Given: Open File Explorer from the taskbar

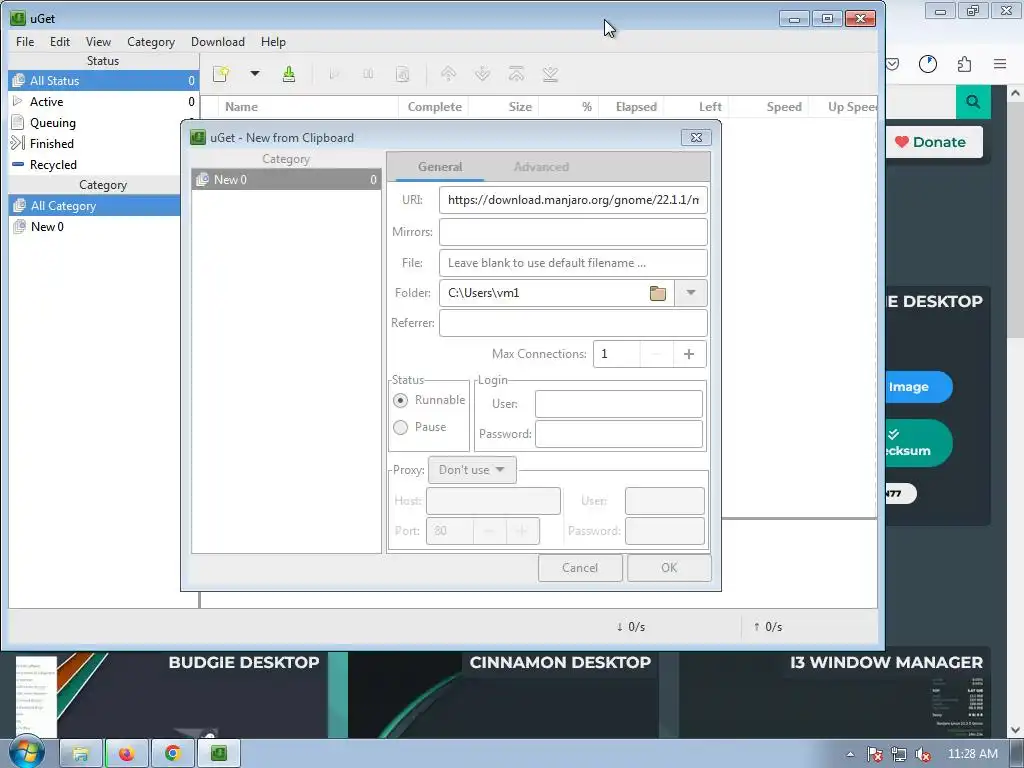Looking at the screenshot, I should pyautogui.click(x=81, y=754).
